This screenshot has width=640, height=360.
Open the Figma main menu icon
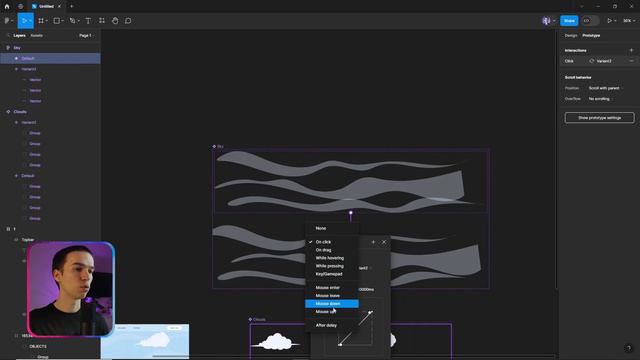[x=7, y=21]
